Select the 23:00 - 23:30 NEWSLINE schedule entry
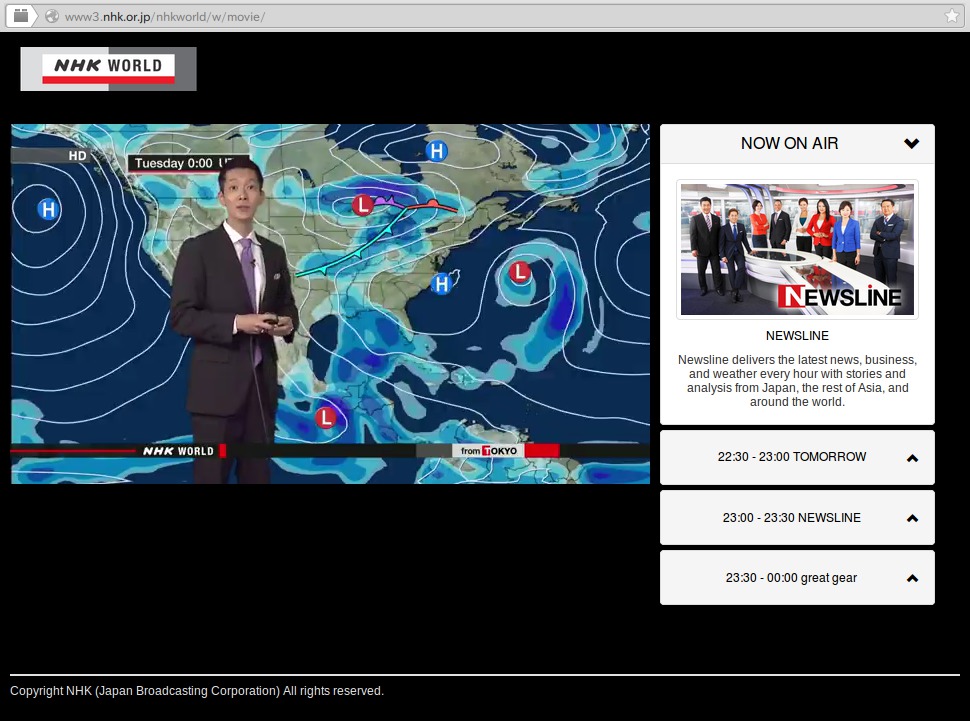This screenshot has width=970, height=721. click(797, 517)
